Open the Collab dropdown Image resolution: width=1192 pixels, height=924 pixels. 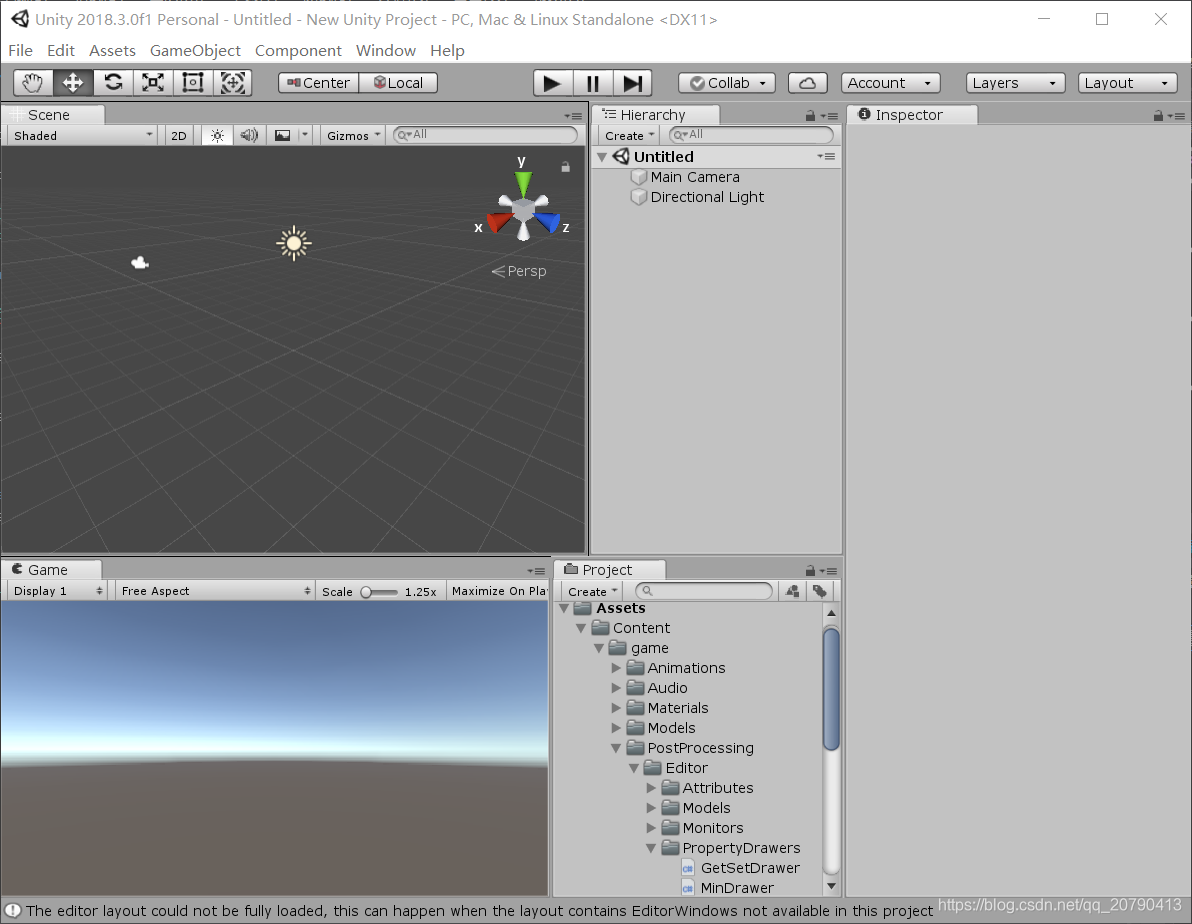(x=728, y=83)
